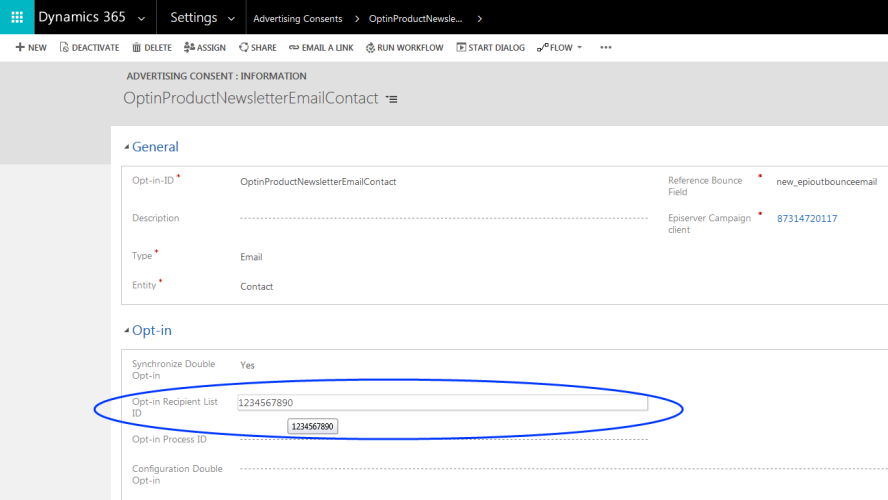Expand the Dynamics 365 navigation chevron
Image resolution: width=888 pixels, height=500 pixels.
141,18
